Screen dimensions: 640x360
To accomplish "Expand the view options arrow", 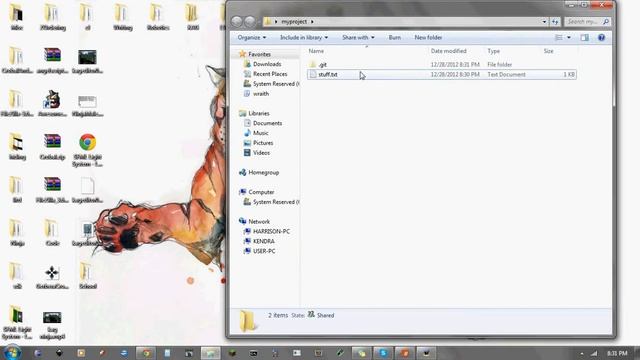I will coord(569,38).
